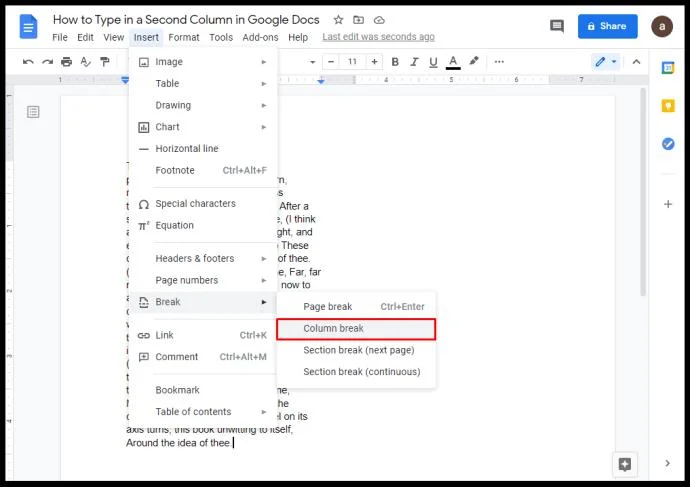Open the More toolbar options ellipsis

(499, 62)
